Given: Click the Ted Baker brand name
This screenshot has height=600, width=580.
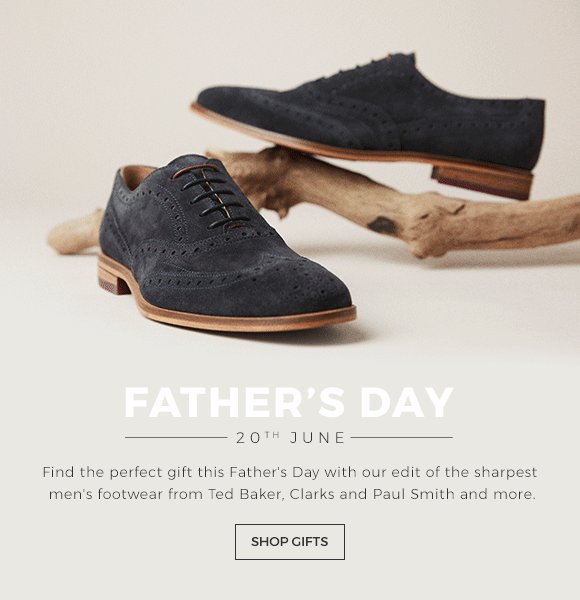Looking at the screenshot, I should tap(245, 494).
